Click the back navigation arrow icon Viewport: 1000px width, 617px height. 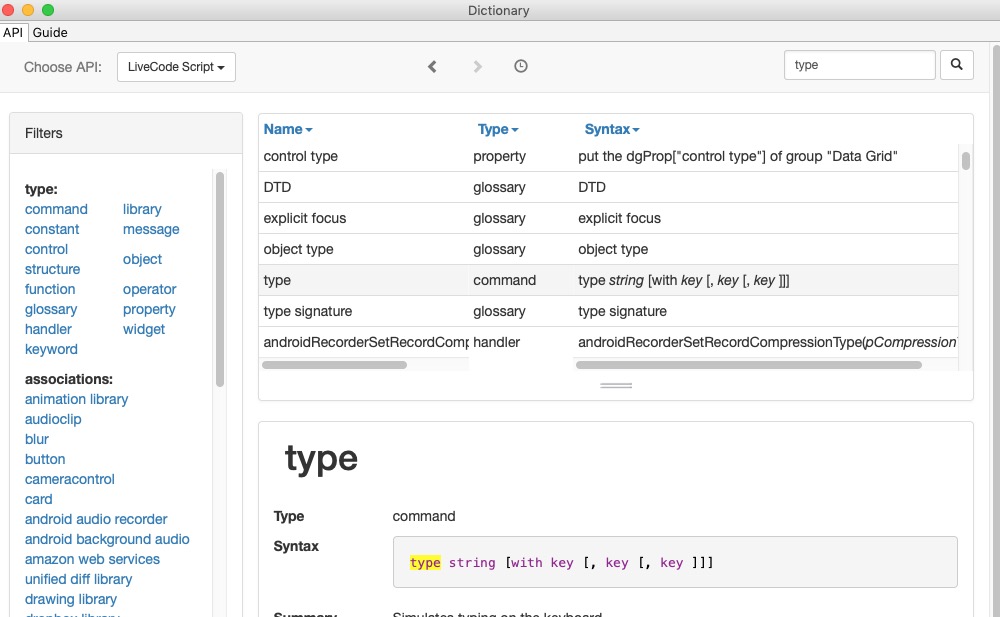[432, 67]
